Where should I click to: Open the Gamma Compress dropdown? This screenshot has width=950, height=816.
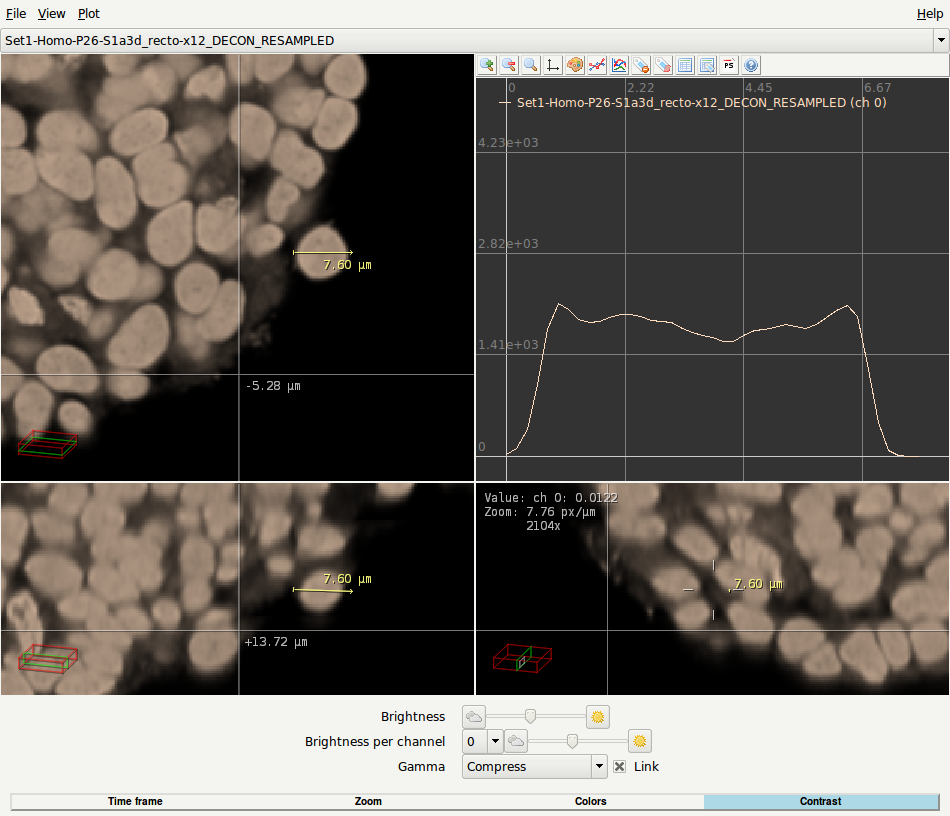(599, 767)
